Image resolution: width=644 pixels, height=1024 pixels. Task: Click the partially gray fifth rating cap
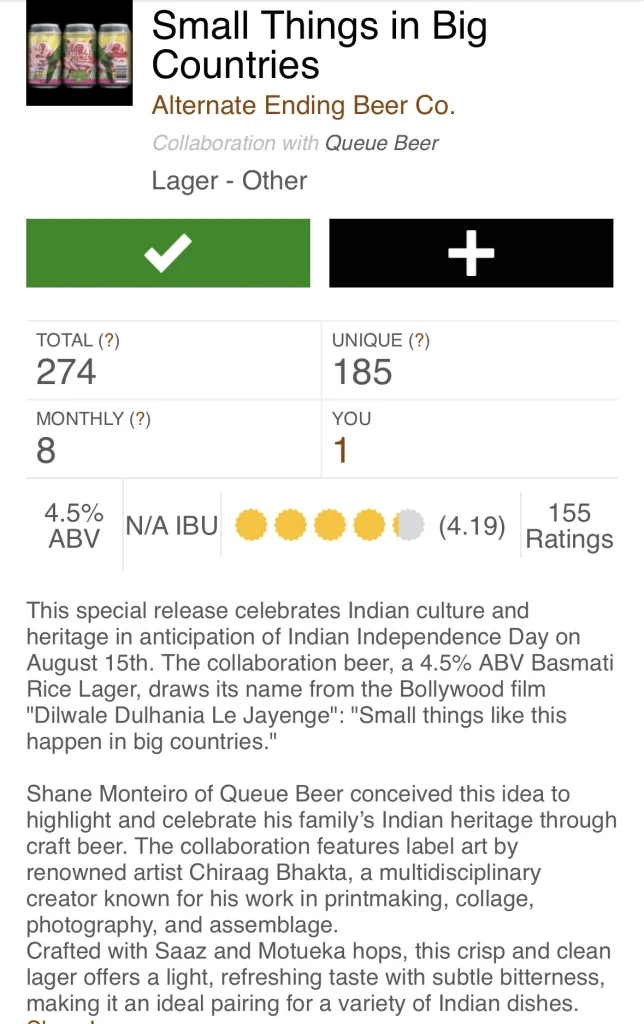[x=410, y=525]
